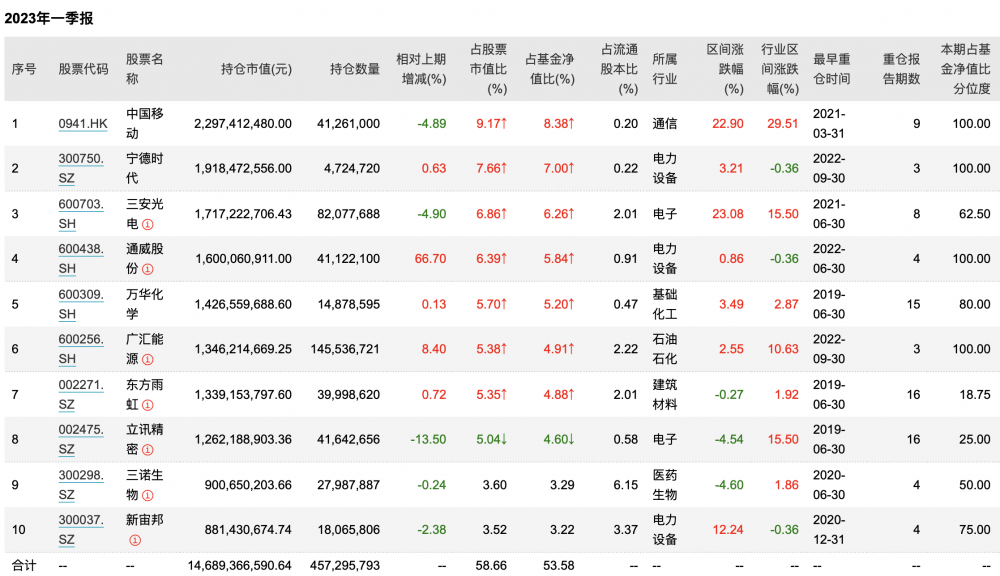Image resolution: width=1000 pixels, height=576 pixels.
Task: Click the red info icon beside 三安光电
Action: tap(147, 225)
